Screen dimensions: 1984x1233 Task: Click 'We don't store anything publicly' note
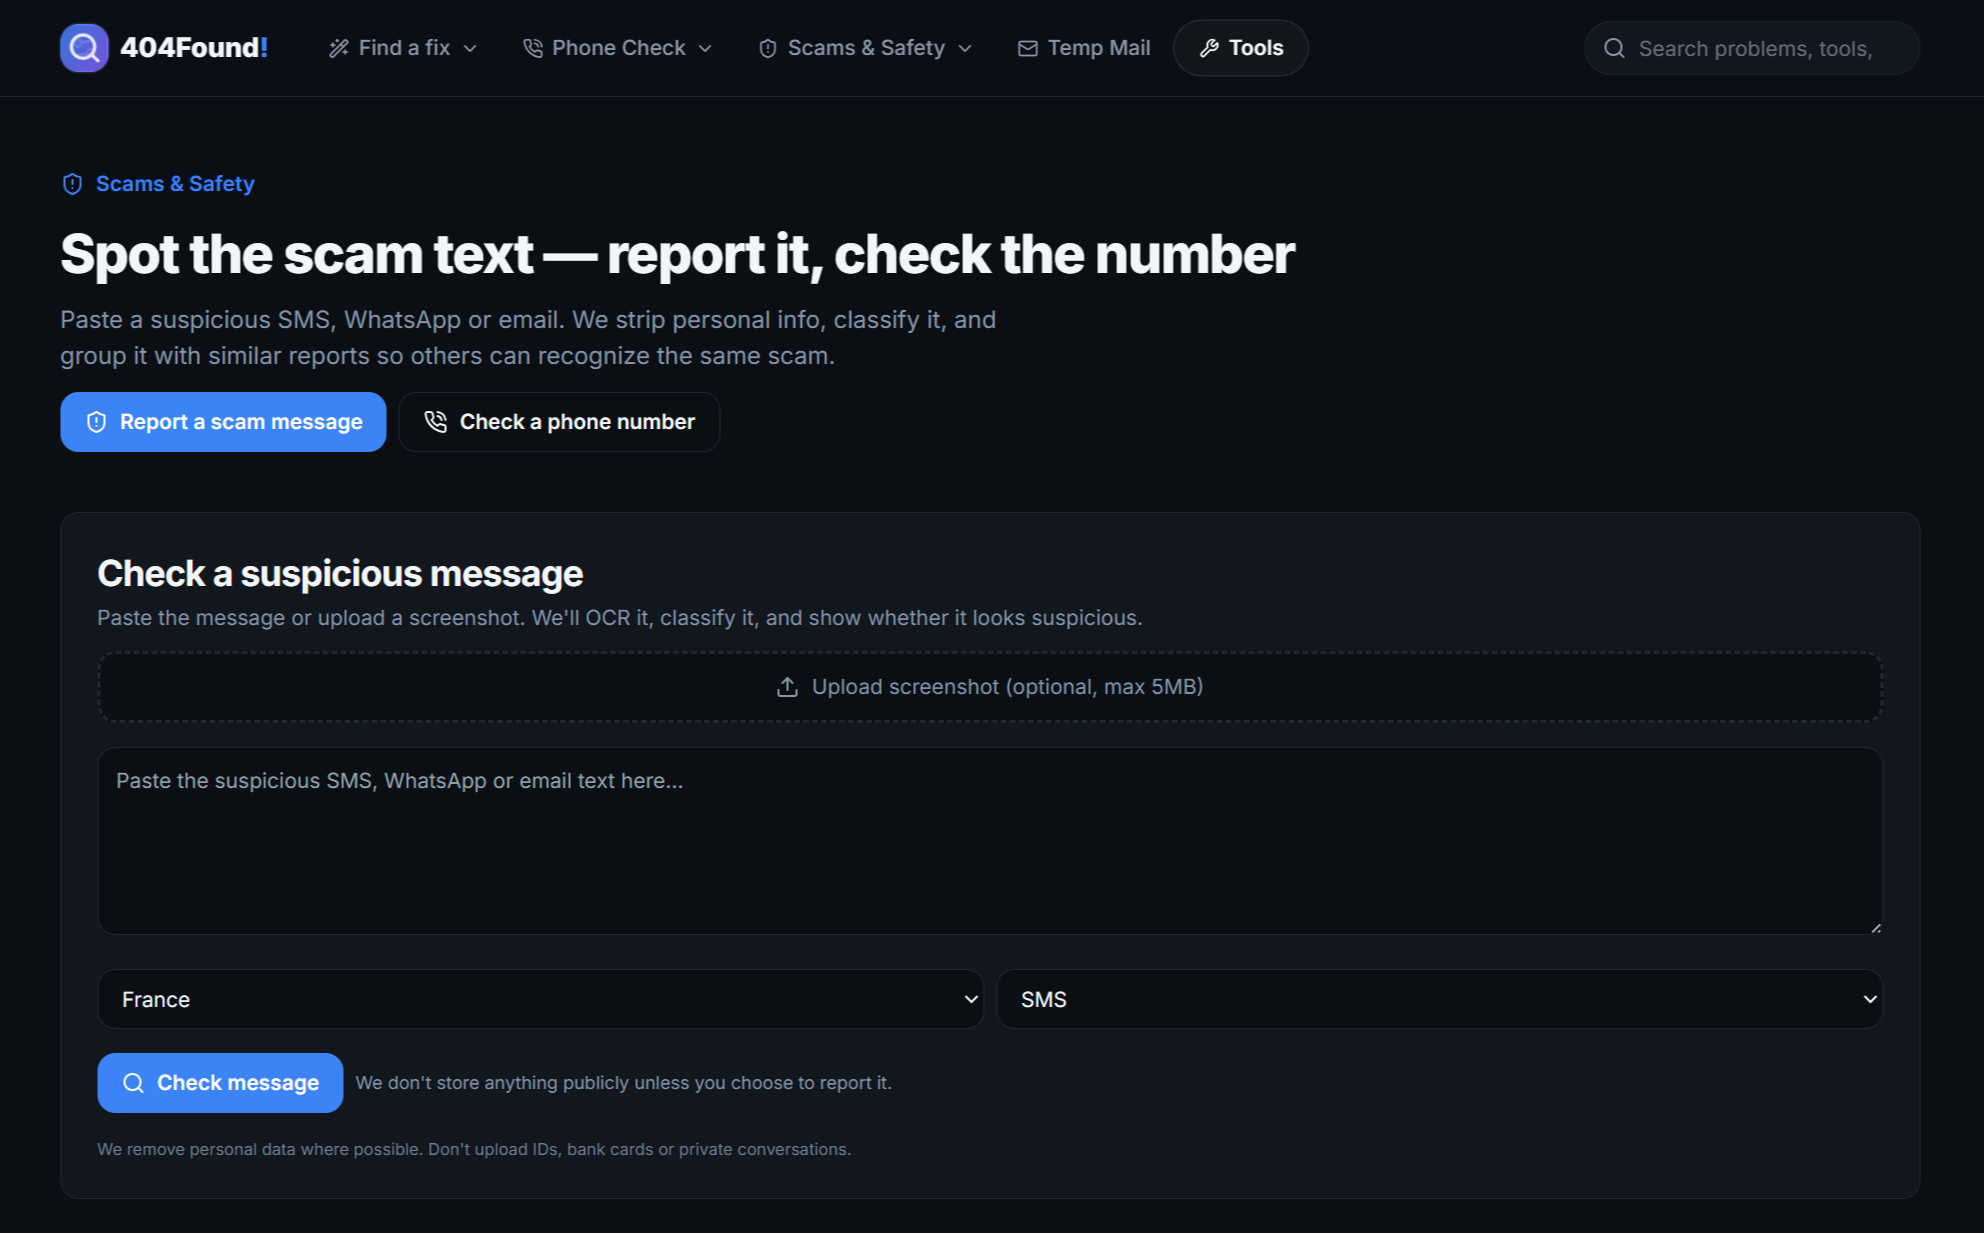(x=623, y=1083)
